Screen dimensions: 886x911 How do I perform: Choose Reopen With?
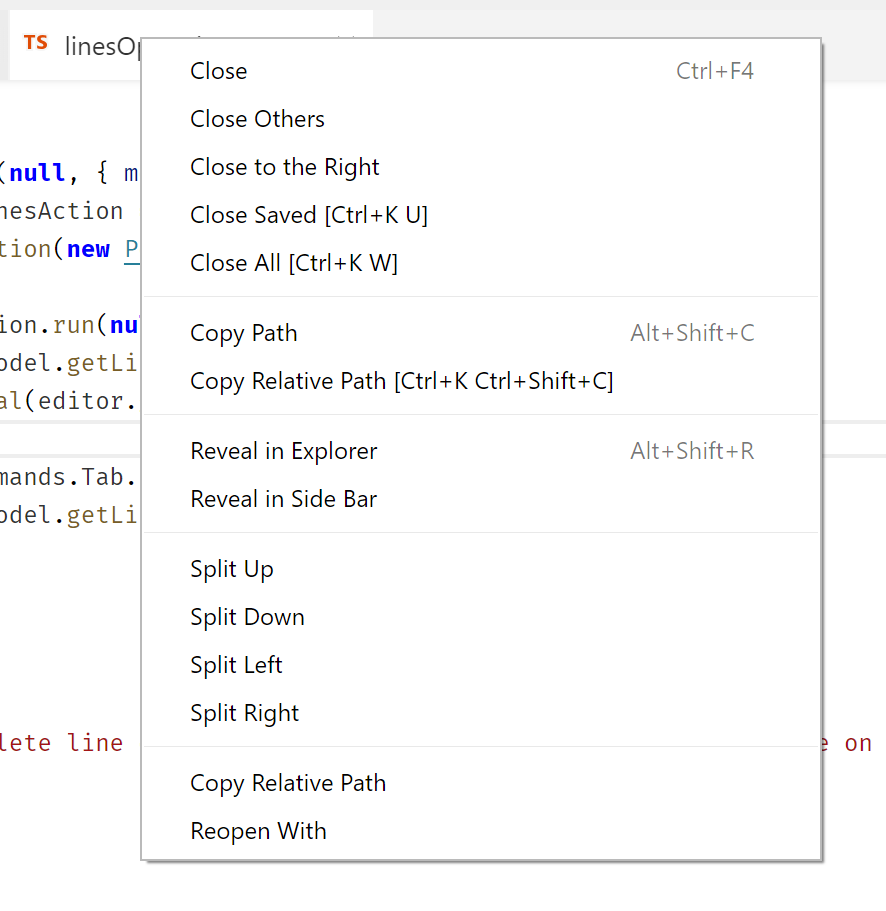481,831
